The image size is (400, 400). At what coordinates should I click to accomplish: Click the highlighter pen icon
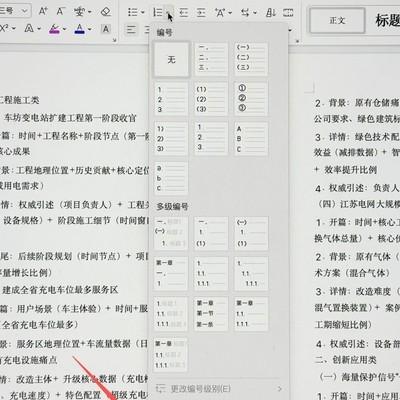coord(54,29)
